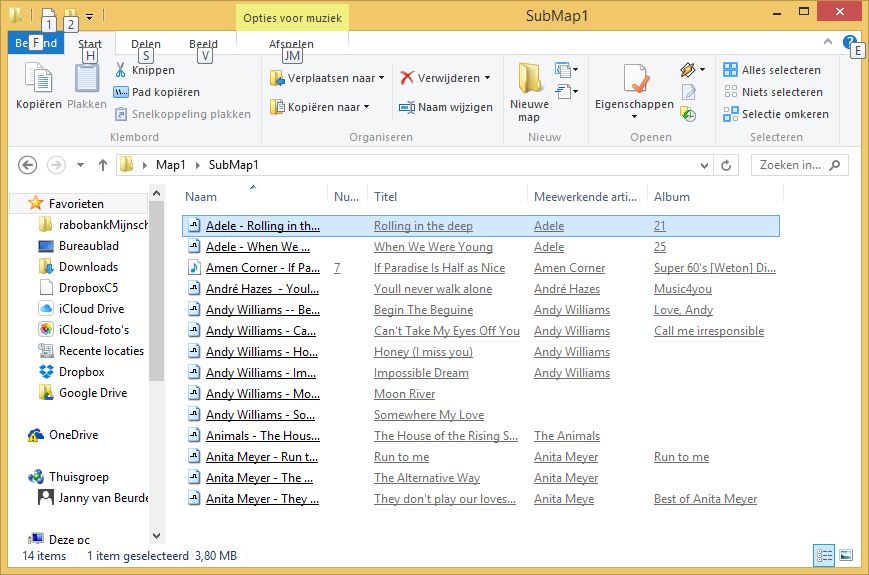This screenshot has height=575, width=869.
Task: Click the Knippen scissors icon
Action: coord(120,70)
